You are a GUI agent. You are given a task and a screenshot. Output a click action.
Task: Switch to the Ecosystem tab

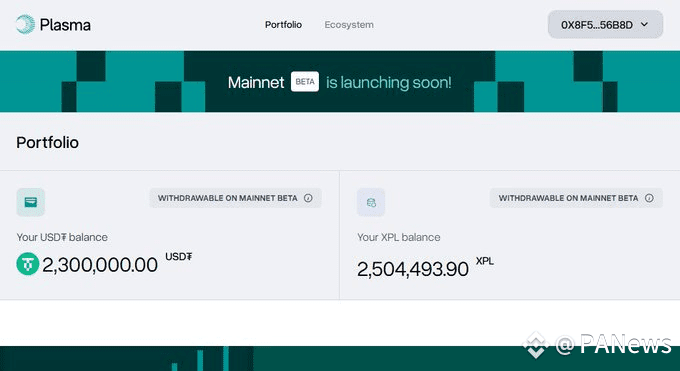(349, 25)
